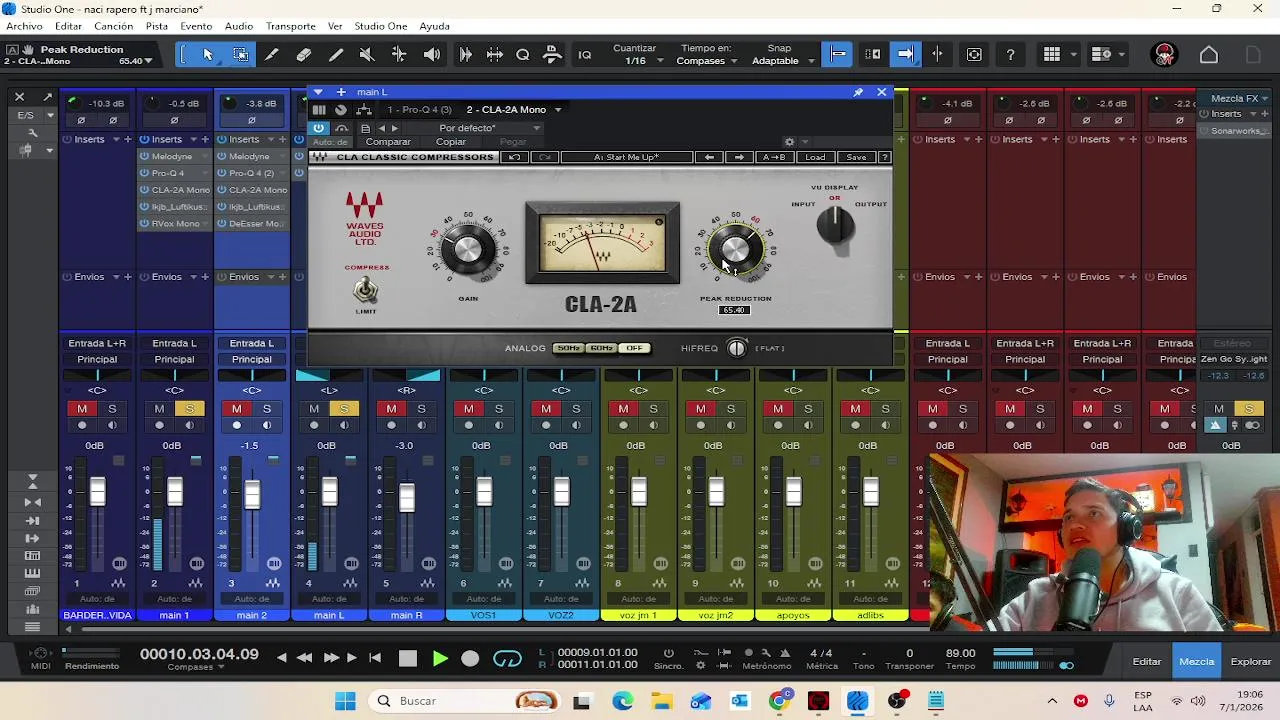Screen dimensions: 1280x720
Task: Click the Quantize Q icon
Action: [522, 55]
